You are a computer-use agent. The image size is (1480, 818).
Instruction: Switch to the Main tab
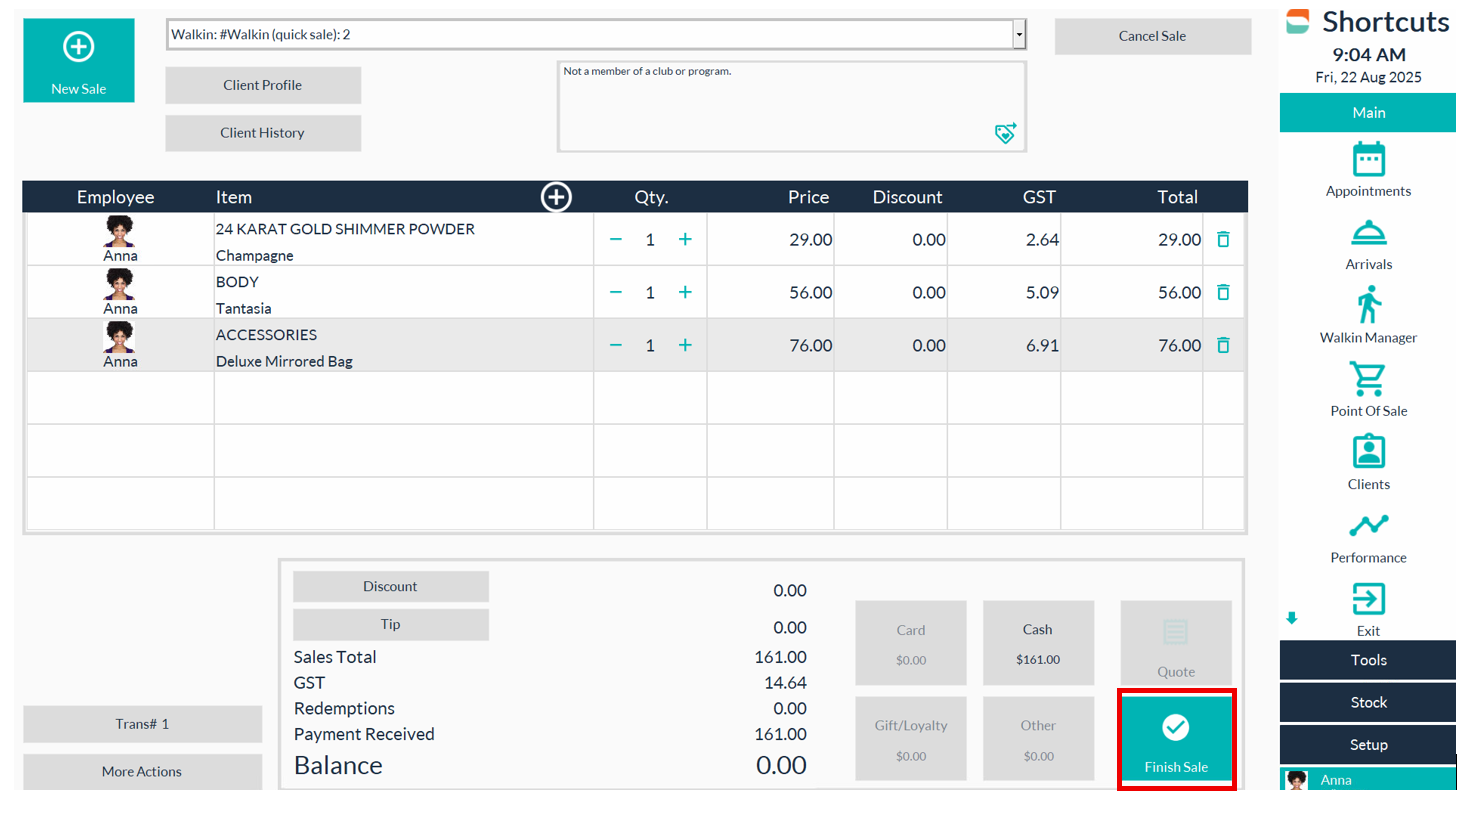[1368, 113]
